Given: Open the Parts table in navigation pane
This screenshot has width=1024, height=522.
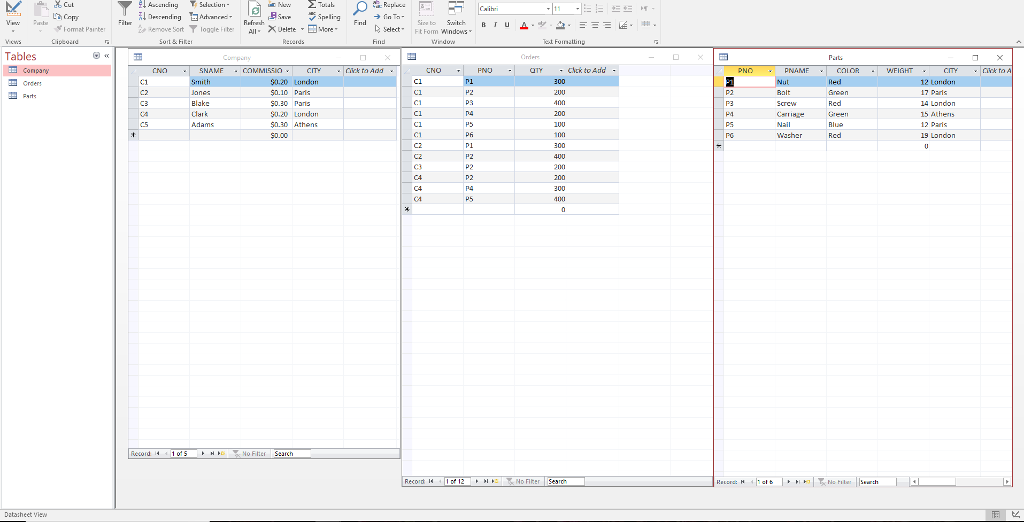Looking at the screenshot, I should [x=57, y=96].
